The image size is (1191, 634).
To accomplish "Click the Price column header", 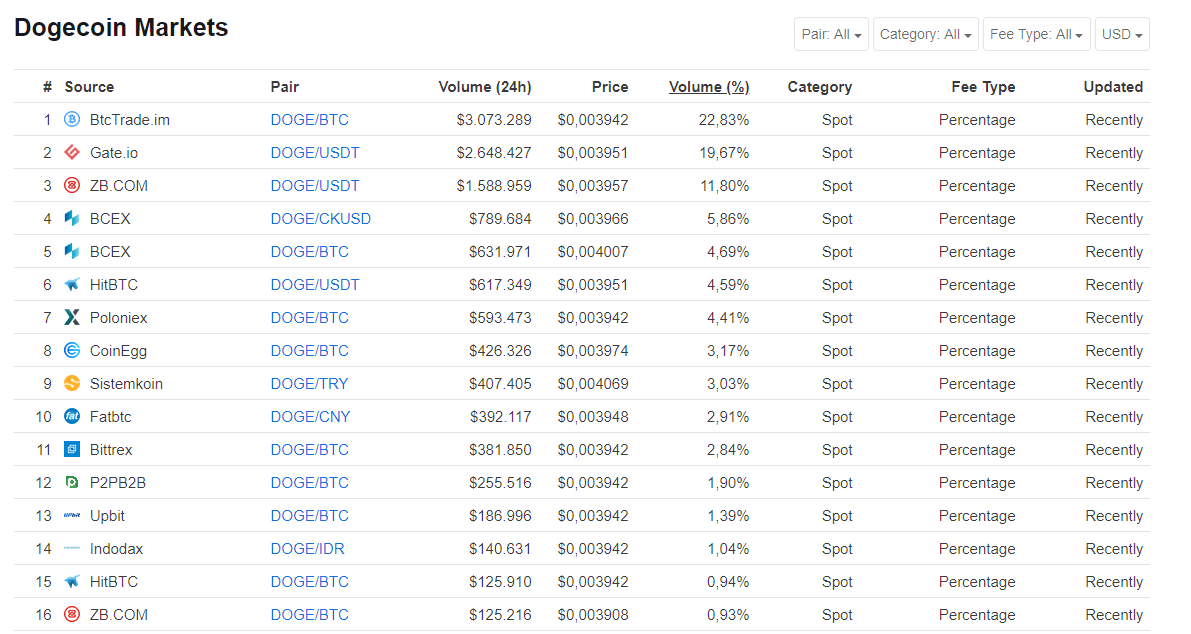I will point(610,87).
